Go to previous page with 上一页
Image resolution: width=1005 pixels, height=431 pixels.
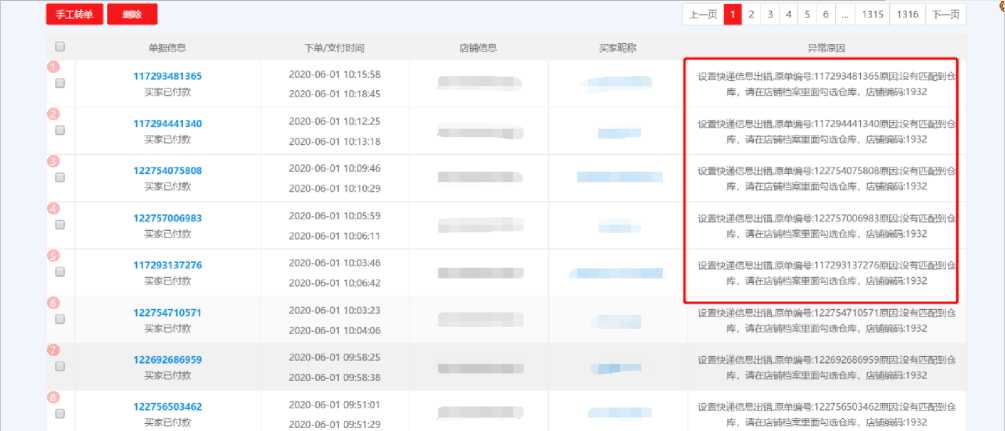tap(703, 14)
